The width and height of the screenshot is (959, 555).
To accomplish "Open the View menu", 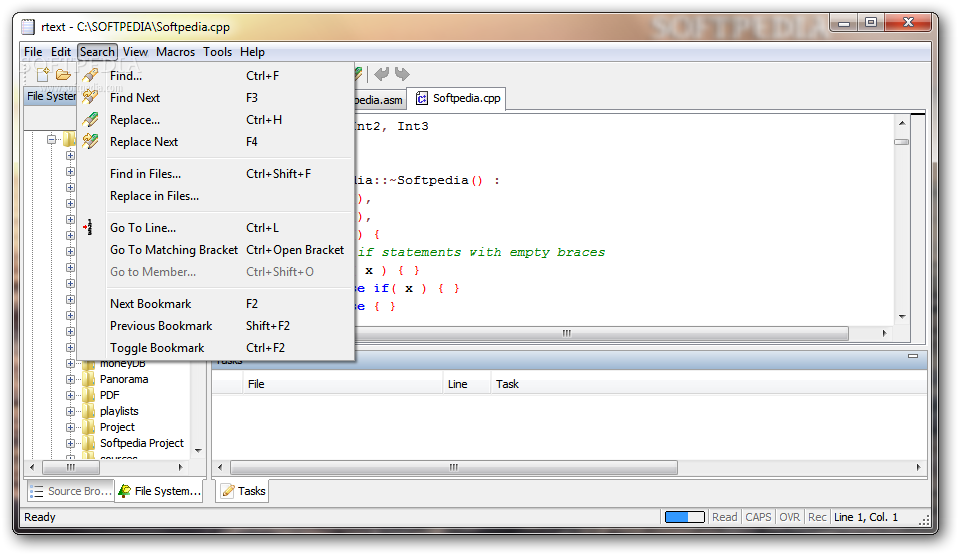I will (135, 52).
